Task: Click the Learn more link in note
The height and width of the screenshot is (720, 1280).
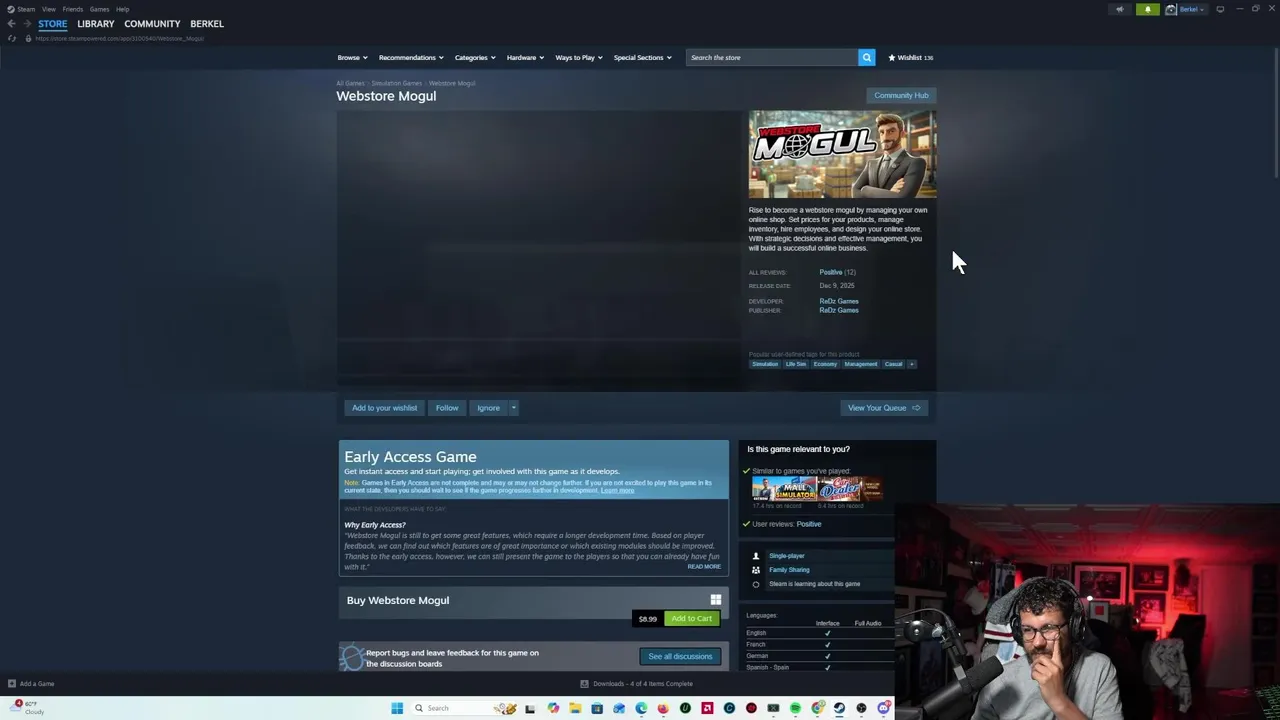Action: pos(617,491)
